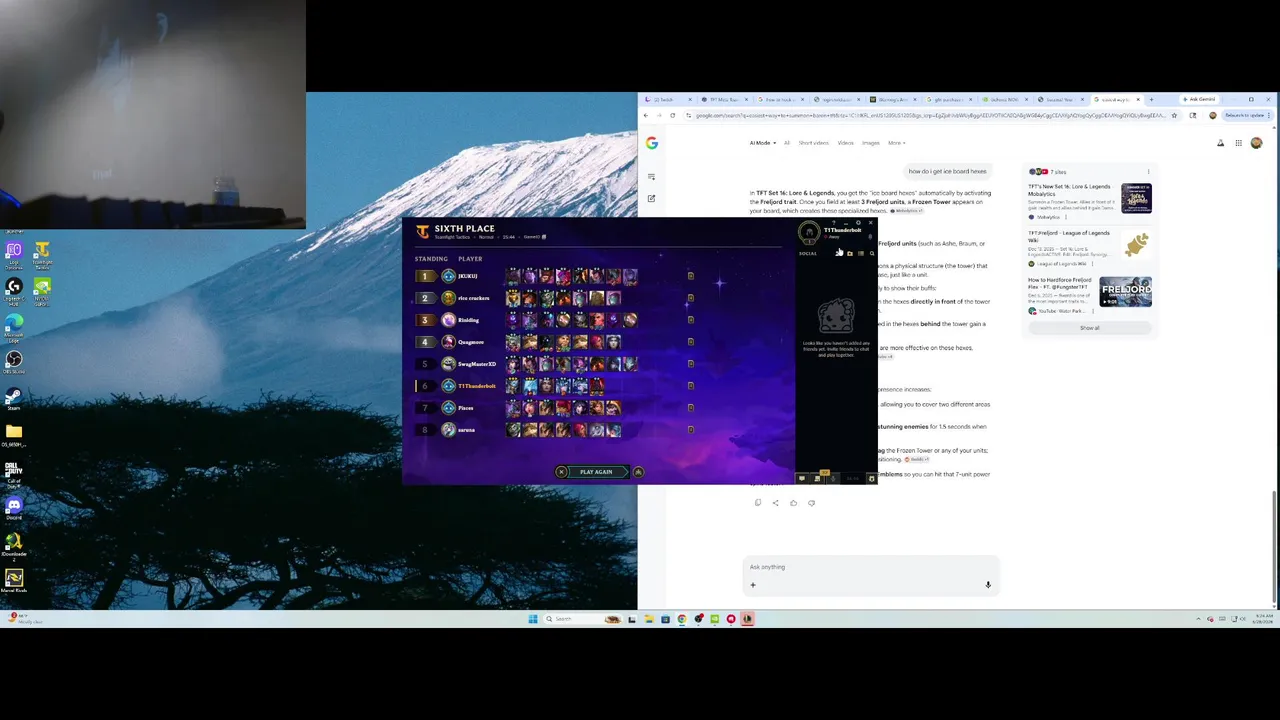Image resolution: width=1280 pixels, height=720 pixels.
Task: Bookmark this page star icon
Action: point(1174,115)
